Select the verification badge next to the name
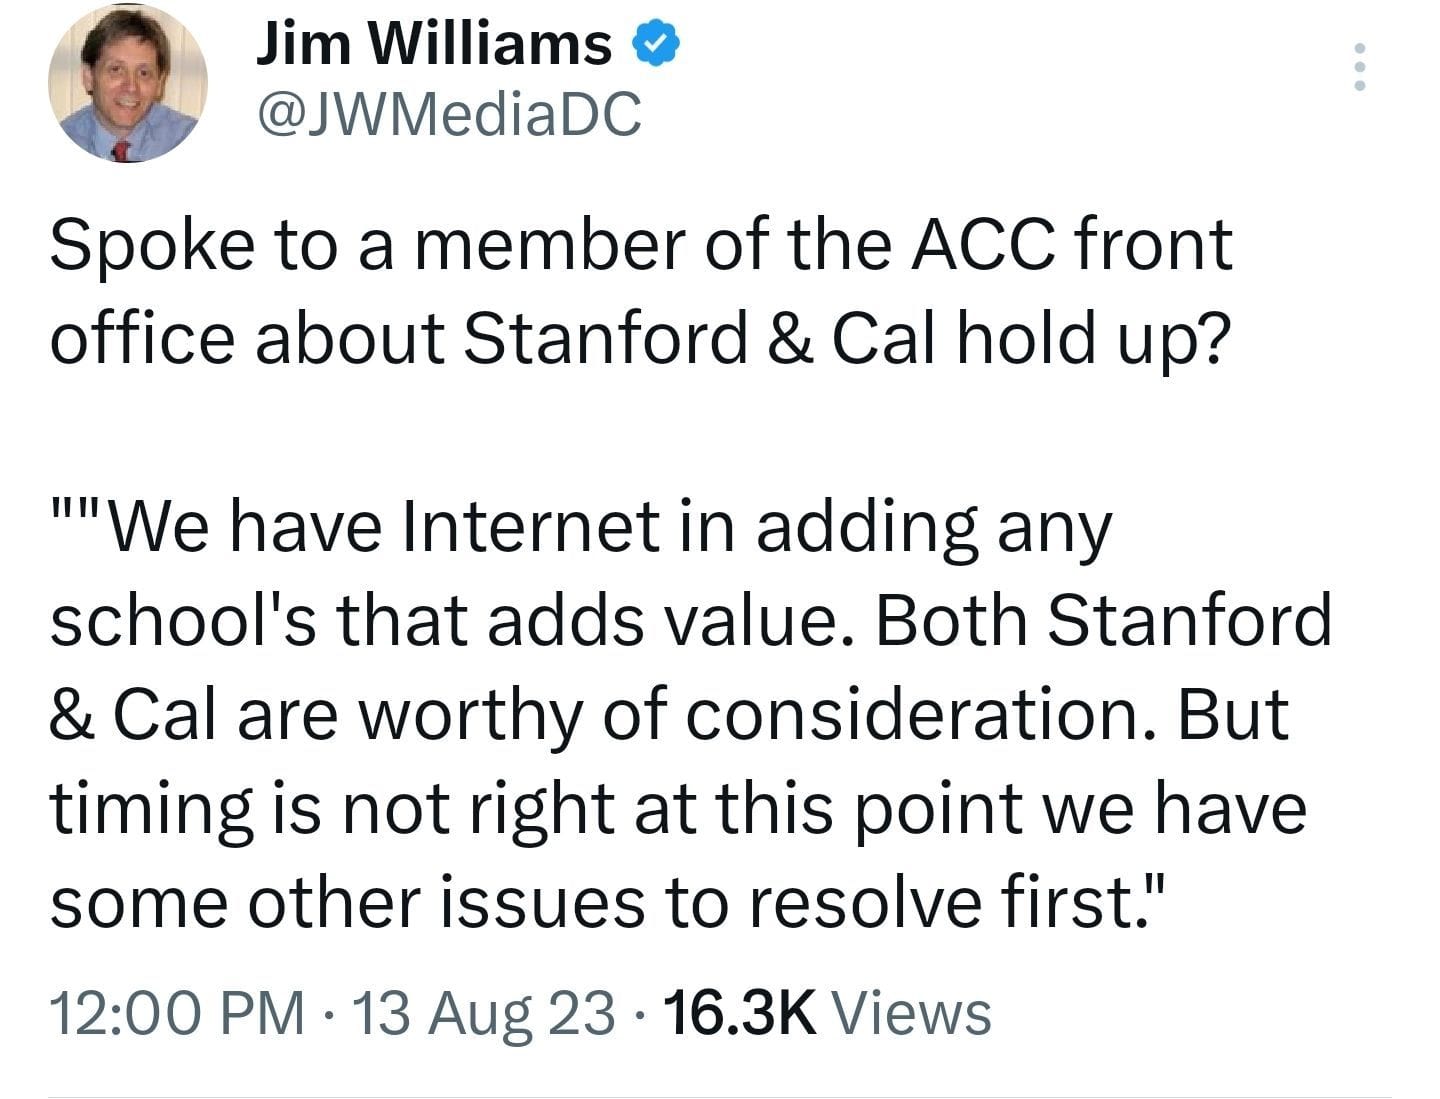Viewport: 1440px width, 1099px height. pos(655,42)
